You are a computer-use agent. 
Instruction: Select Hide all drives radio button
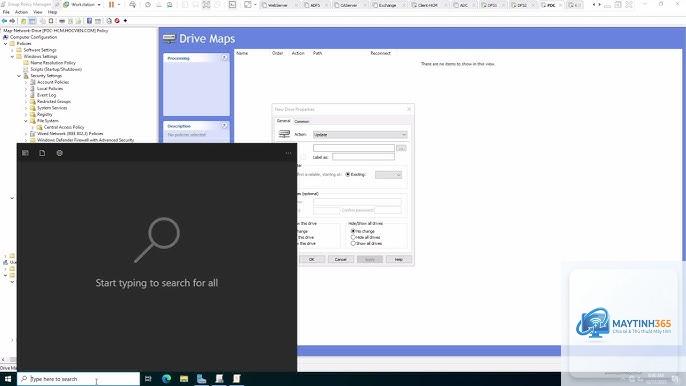353,237
